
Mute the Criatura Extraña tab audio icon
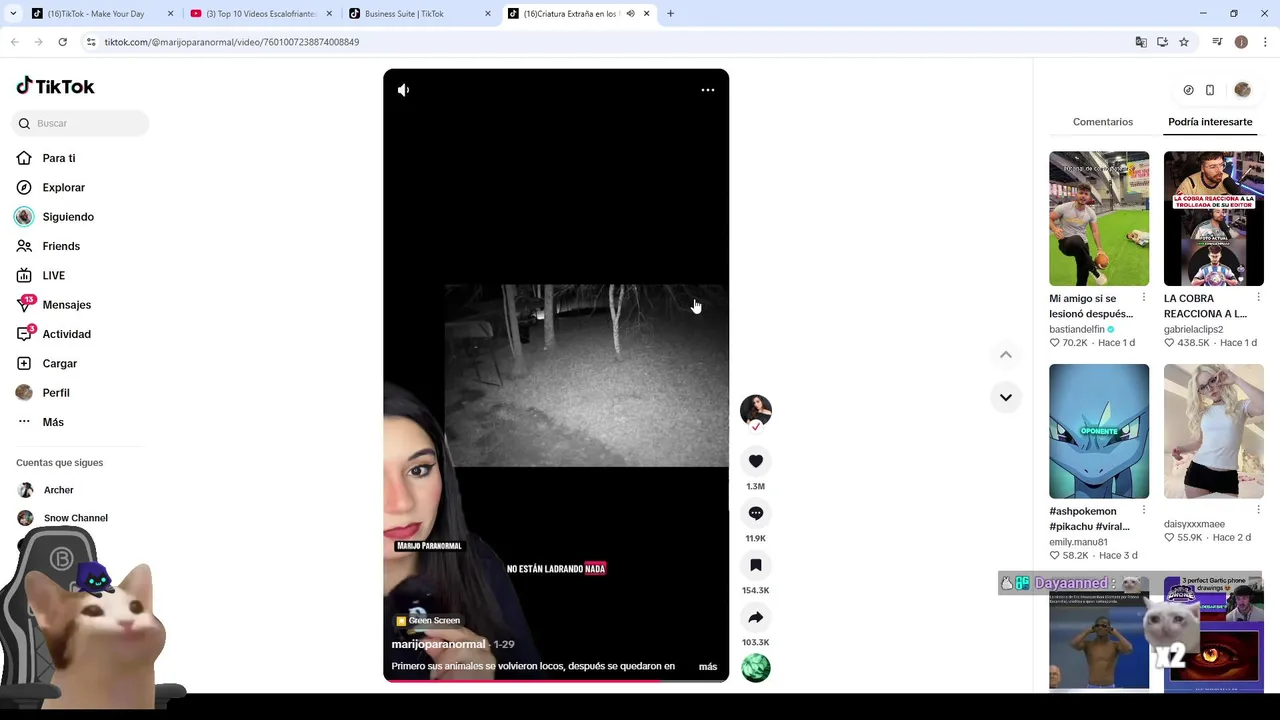point(630,14)
